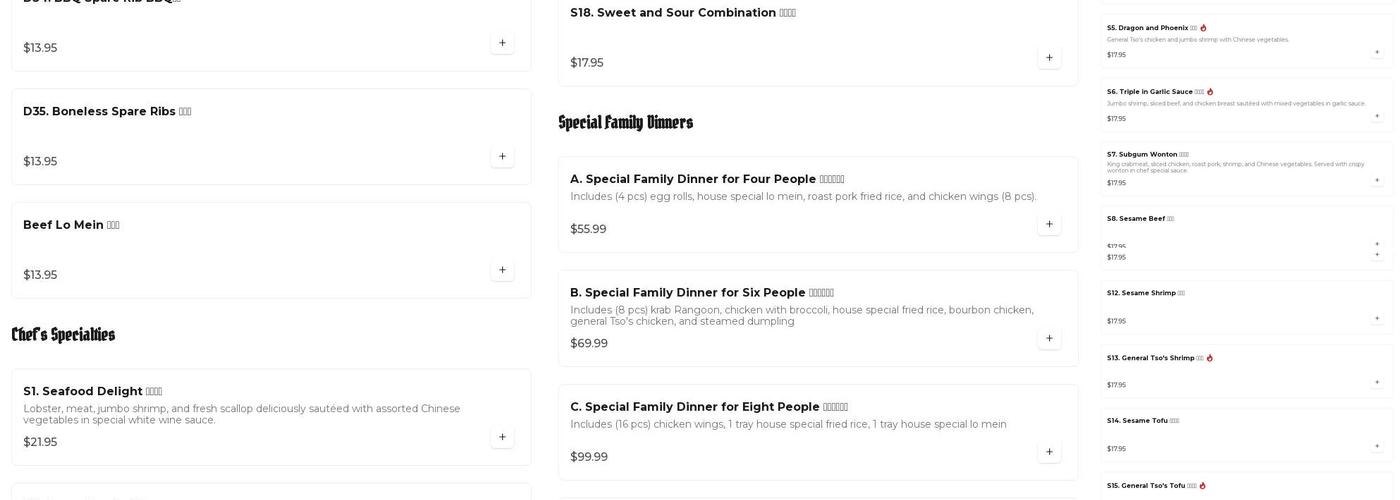Add S14 Sesame Tofu to cart
The image size is (1400, 500).
point(1376,446)
